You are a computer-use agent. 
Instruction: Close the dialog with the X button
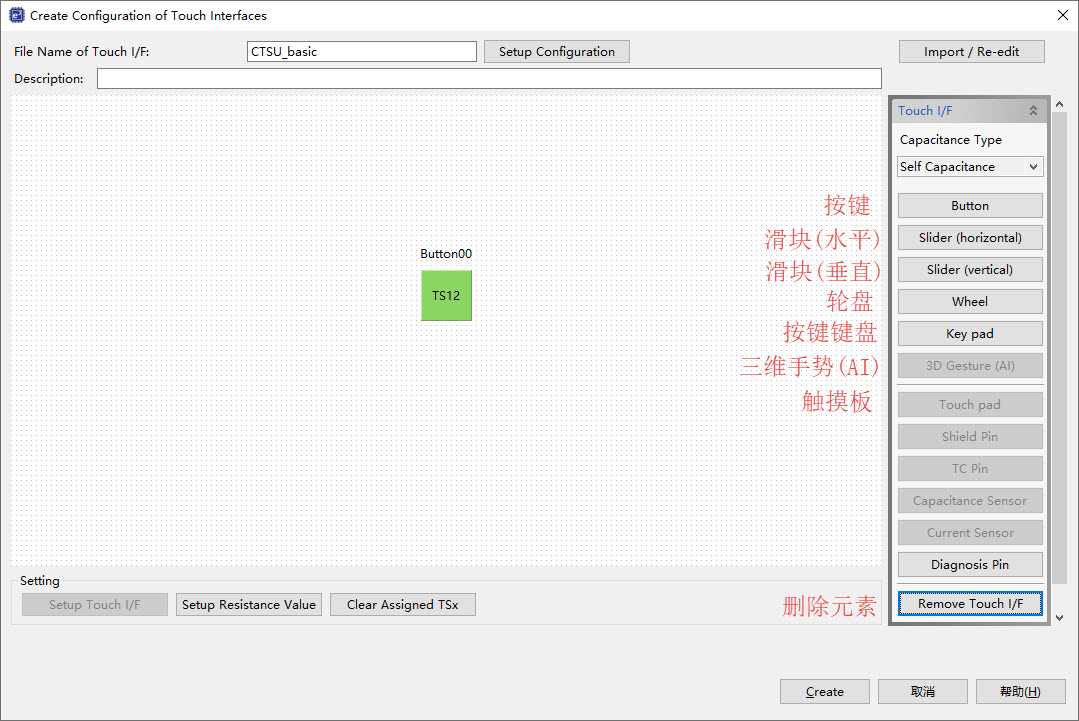(x=1062, y=15)
